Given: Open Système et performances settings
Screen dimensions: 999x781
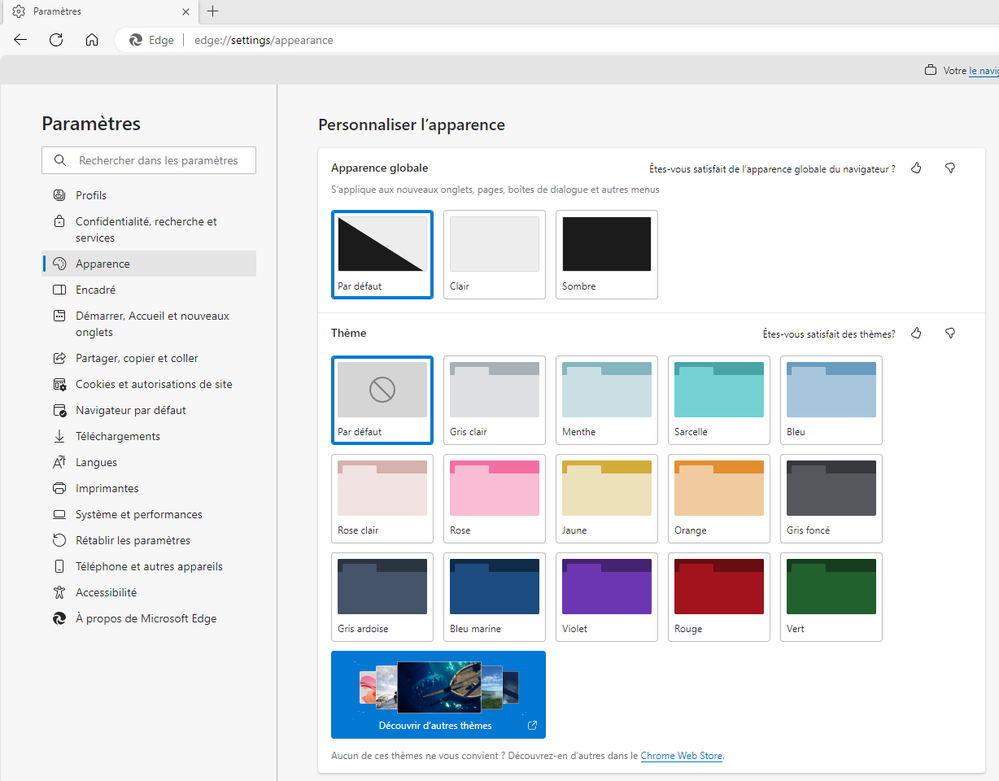Looking at the screenshot, I should pyautogui.click(x=149, y=514).
